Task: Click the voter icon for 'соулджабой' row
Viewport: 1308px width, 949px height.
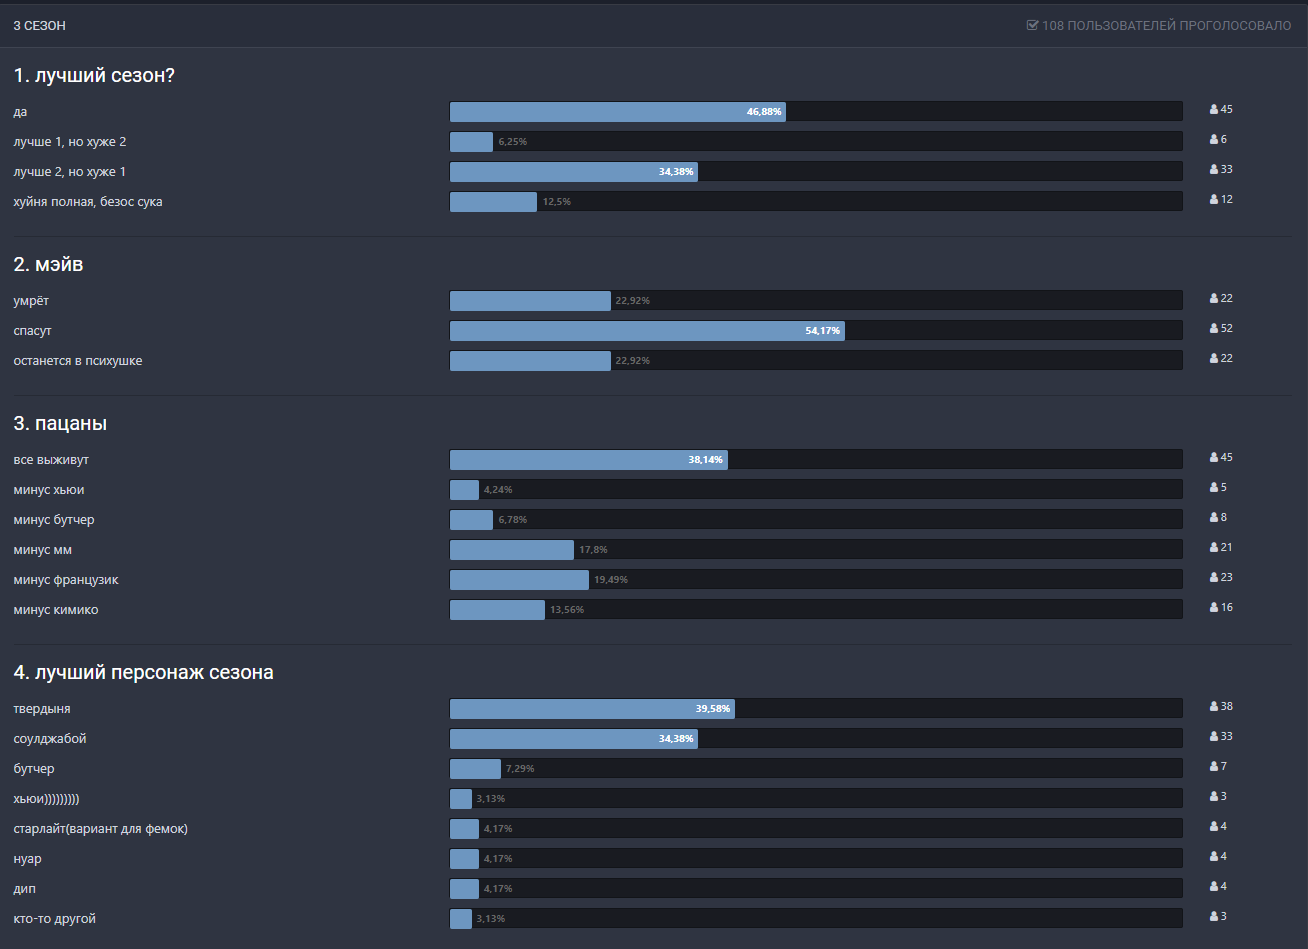Action: coord(1214,737)
